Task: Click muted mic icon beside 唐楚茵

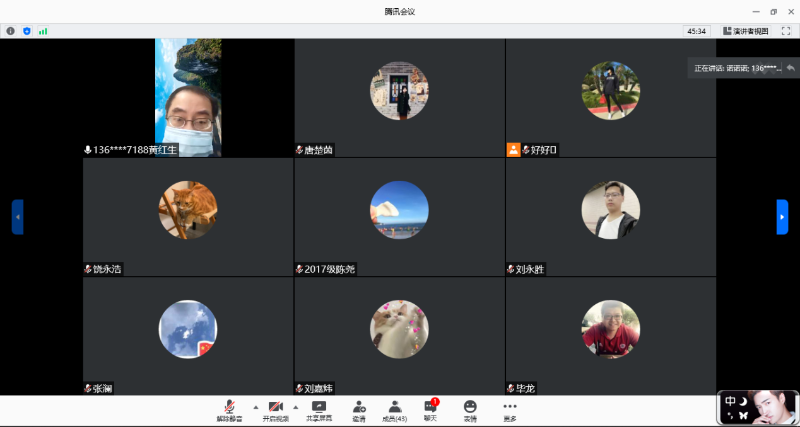Action: pos(299,150)
